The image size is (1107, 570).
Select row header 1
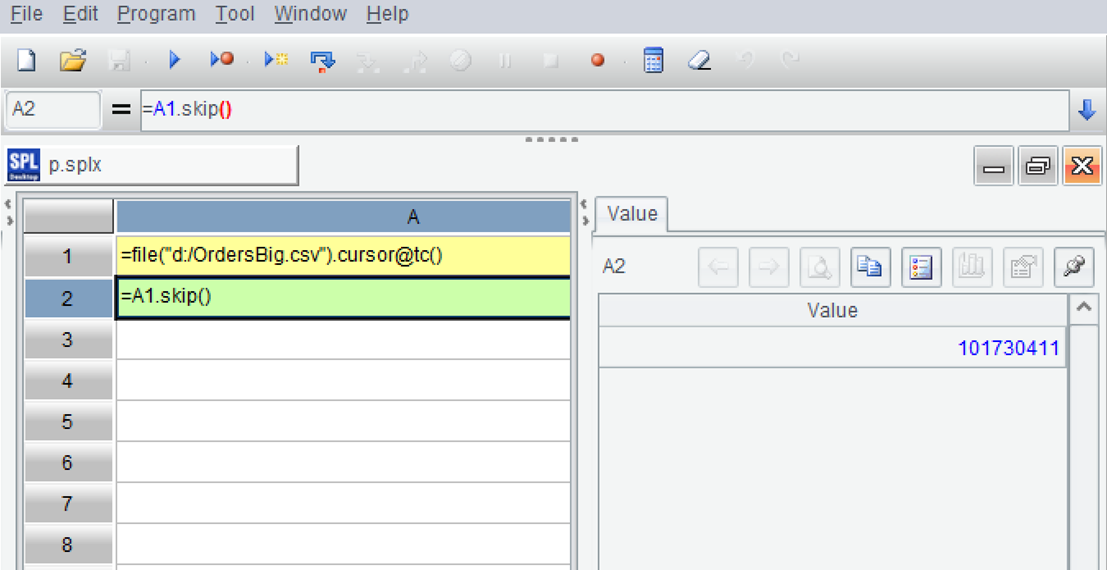coord(68,257)
